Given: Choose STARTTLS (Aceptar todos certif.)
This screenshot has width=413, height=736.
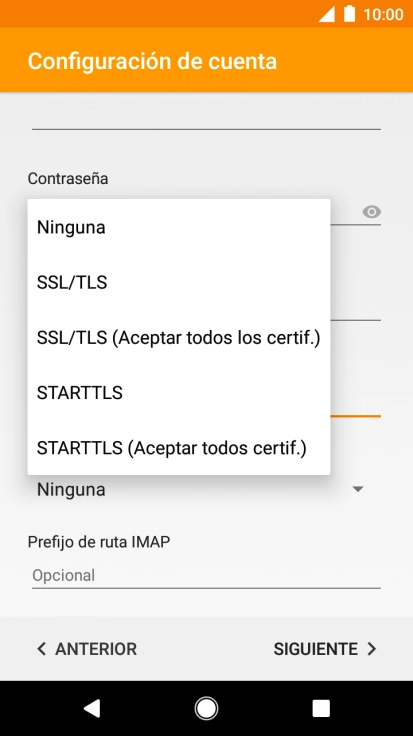Looking at the screenshot, I should (x=179, y=448).
